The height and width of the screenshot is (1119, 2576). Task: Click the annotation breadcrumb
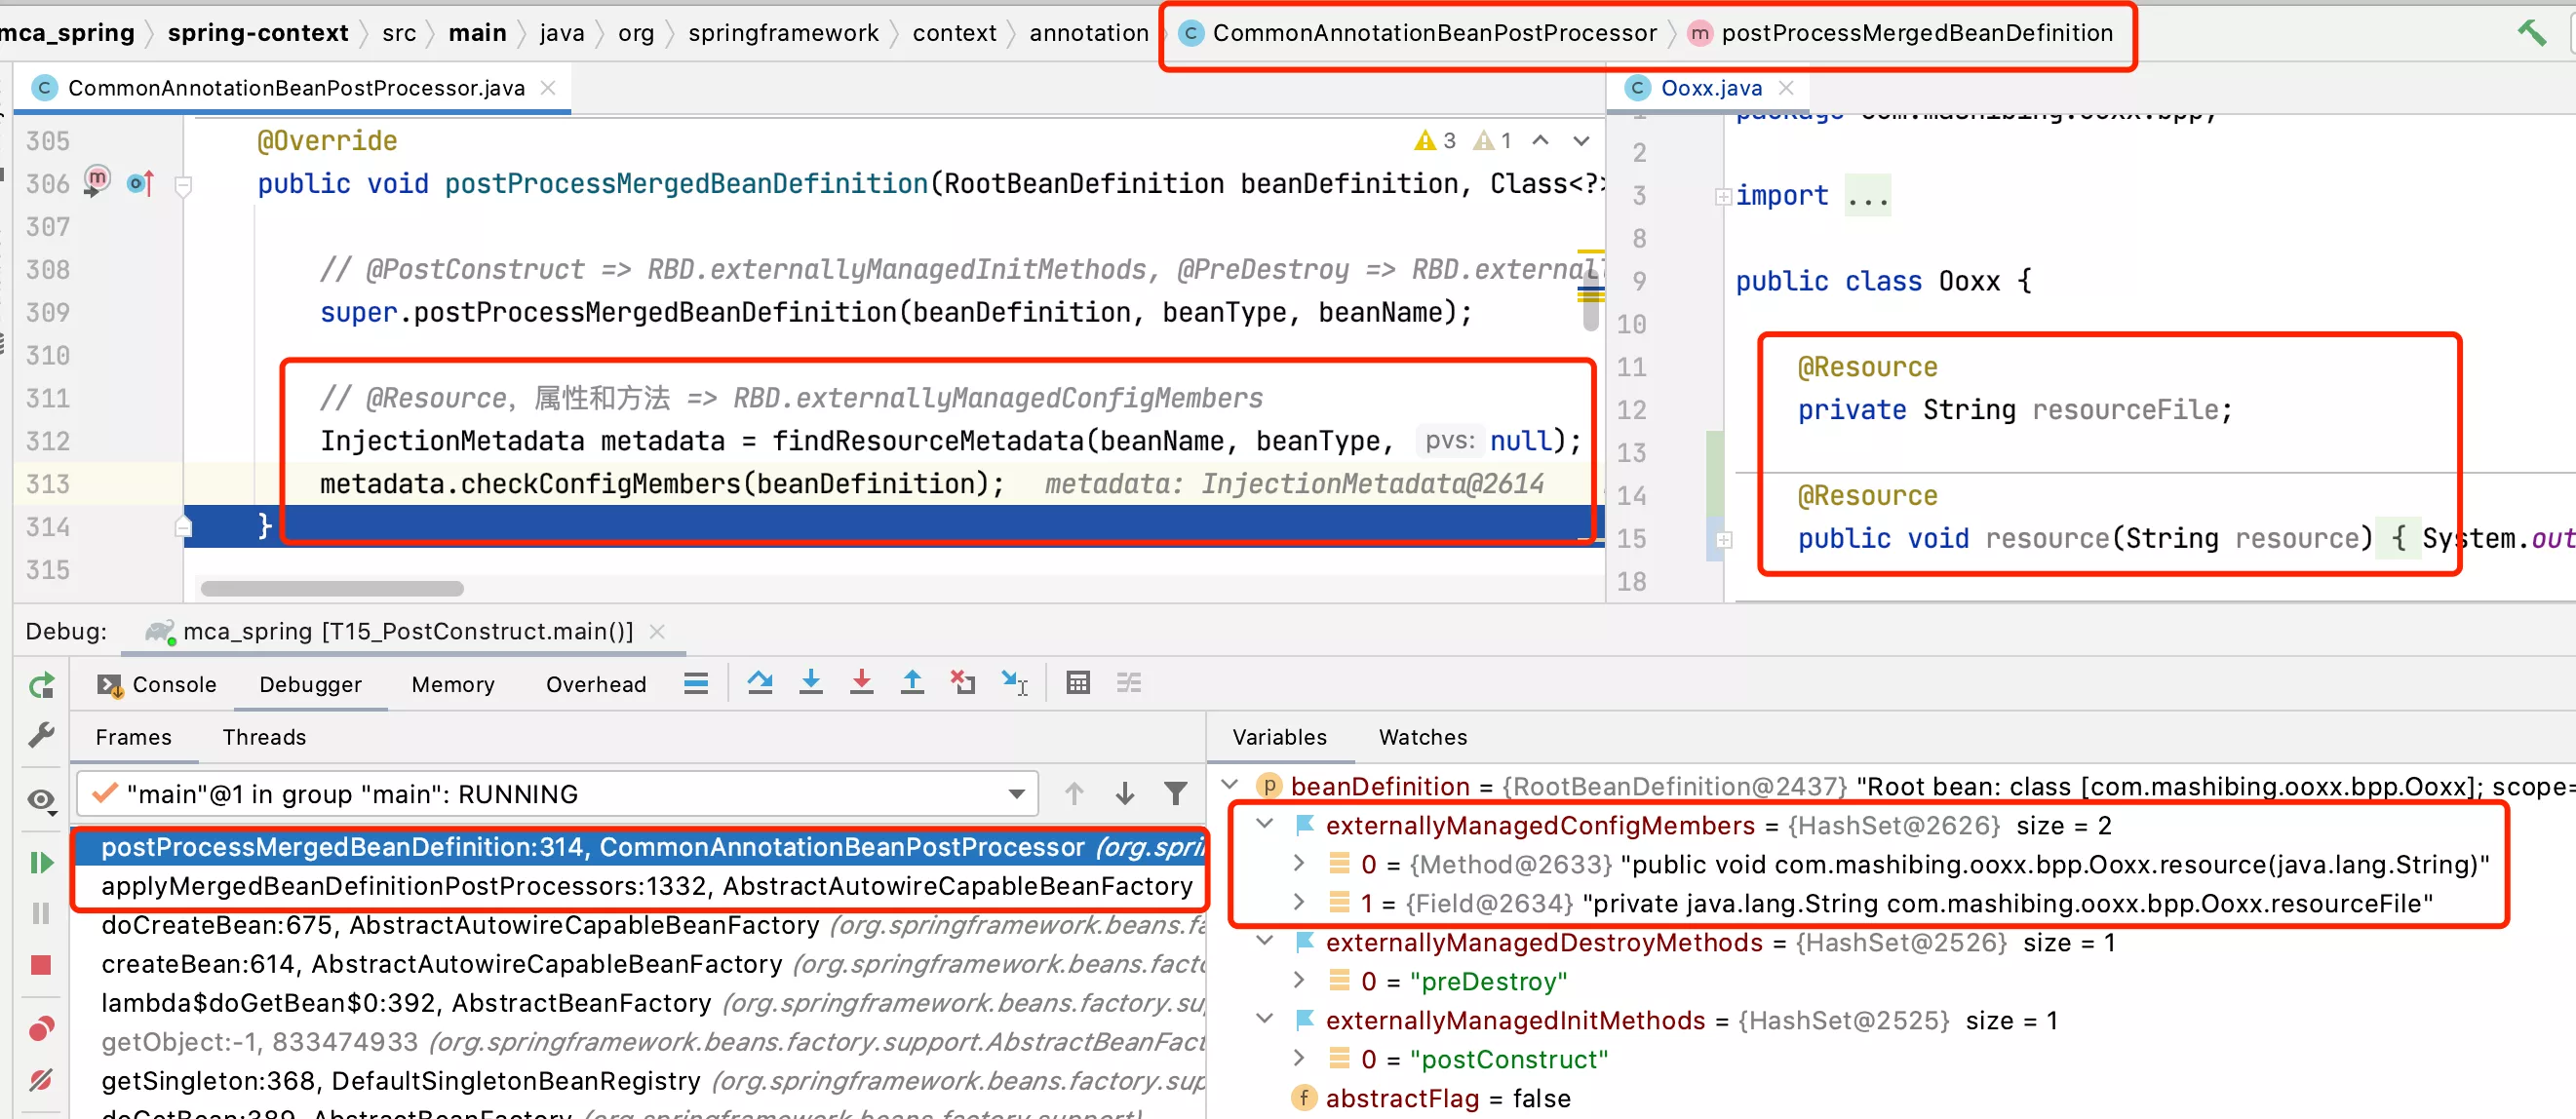coord(1089,33)
